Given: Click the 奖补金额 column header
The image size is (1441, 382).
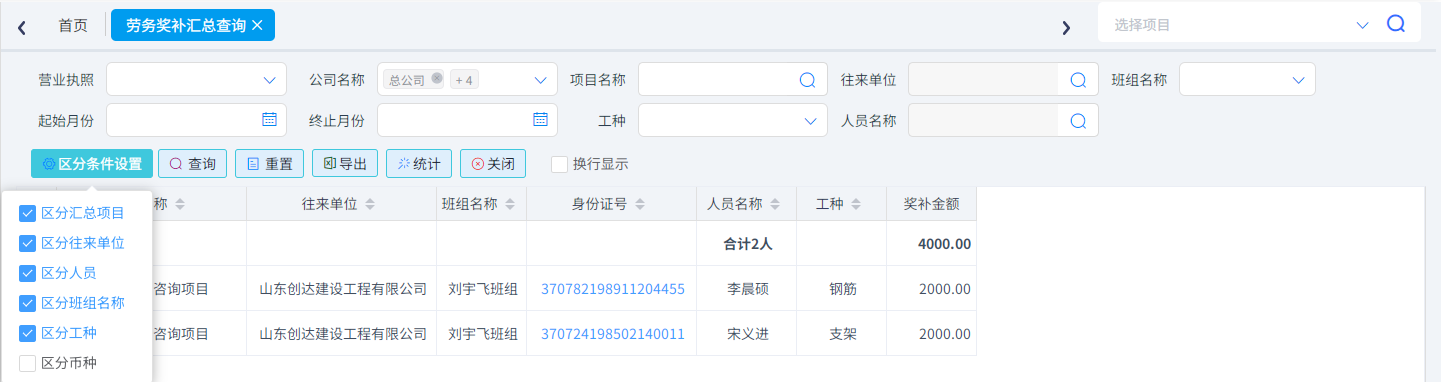Looking at the screenshot, I should coord(931,203).
